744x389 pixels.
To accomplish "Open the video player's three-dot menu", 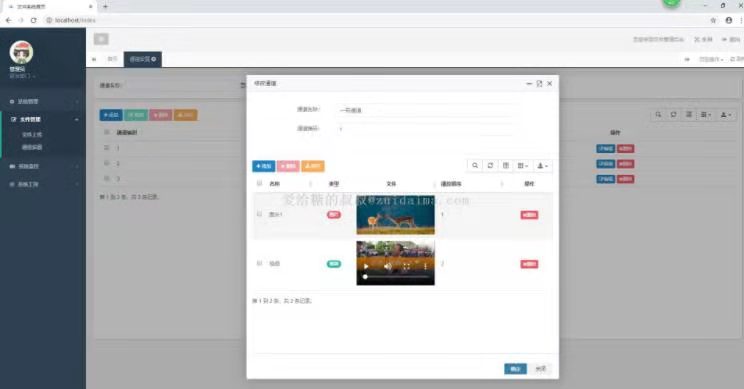I will point(425,267).
